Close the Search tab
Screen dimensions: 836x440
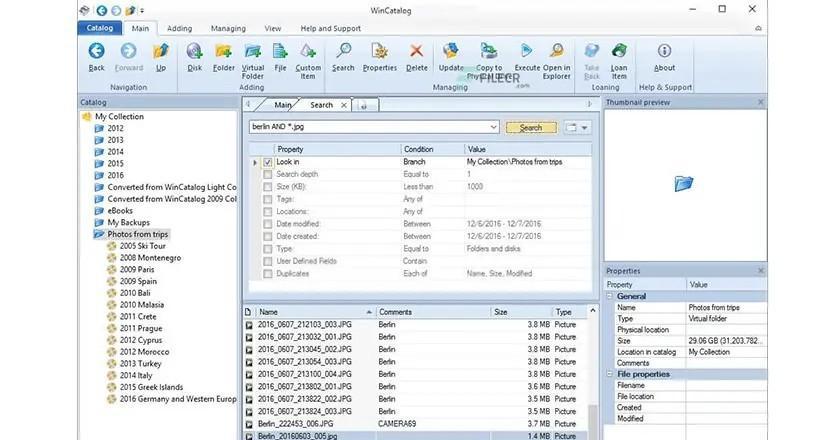point(344,106)
